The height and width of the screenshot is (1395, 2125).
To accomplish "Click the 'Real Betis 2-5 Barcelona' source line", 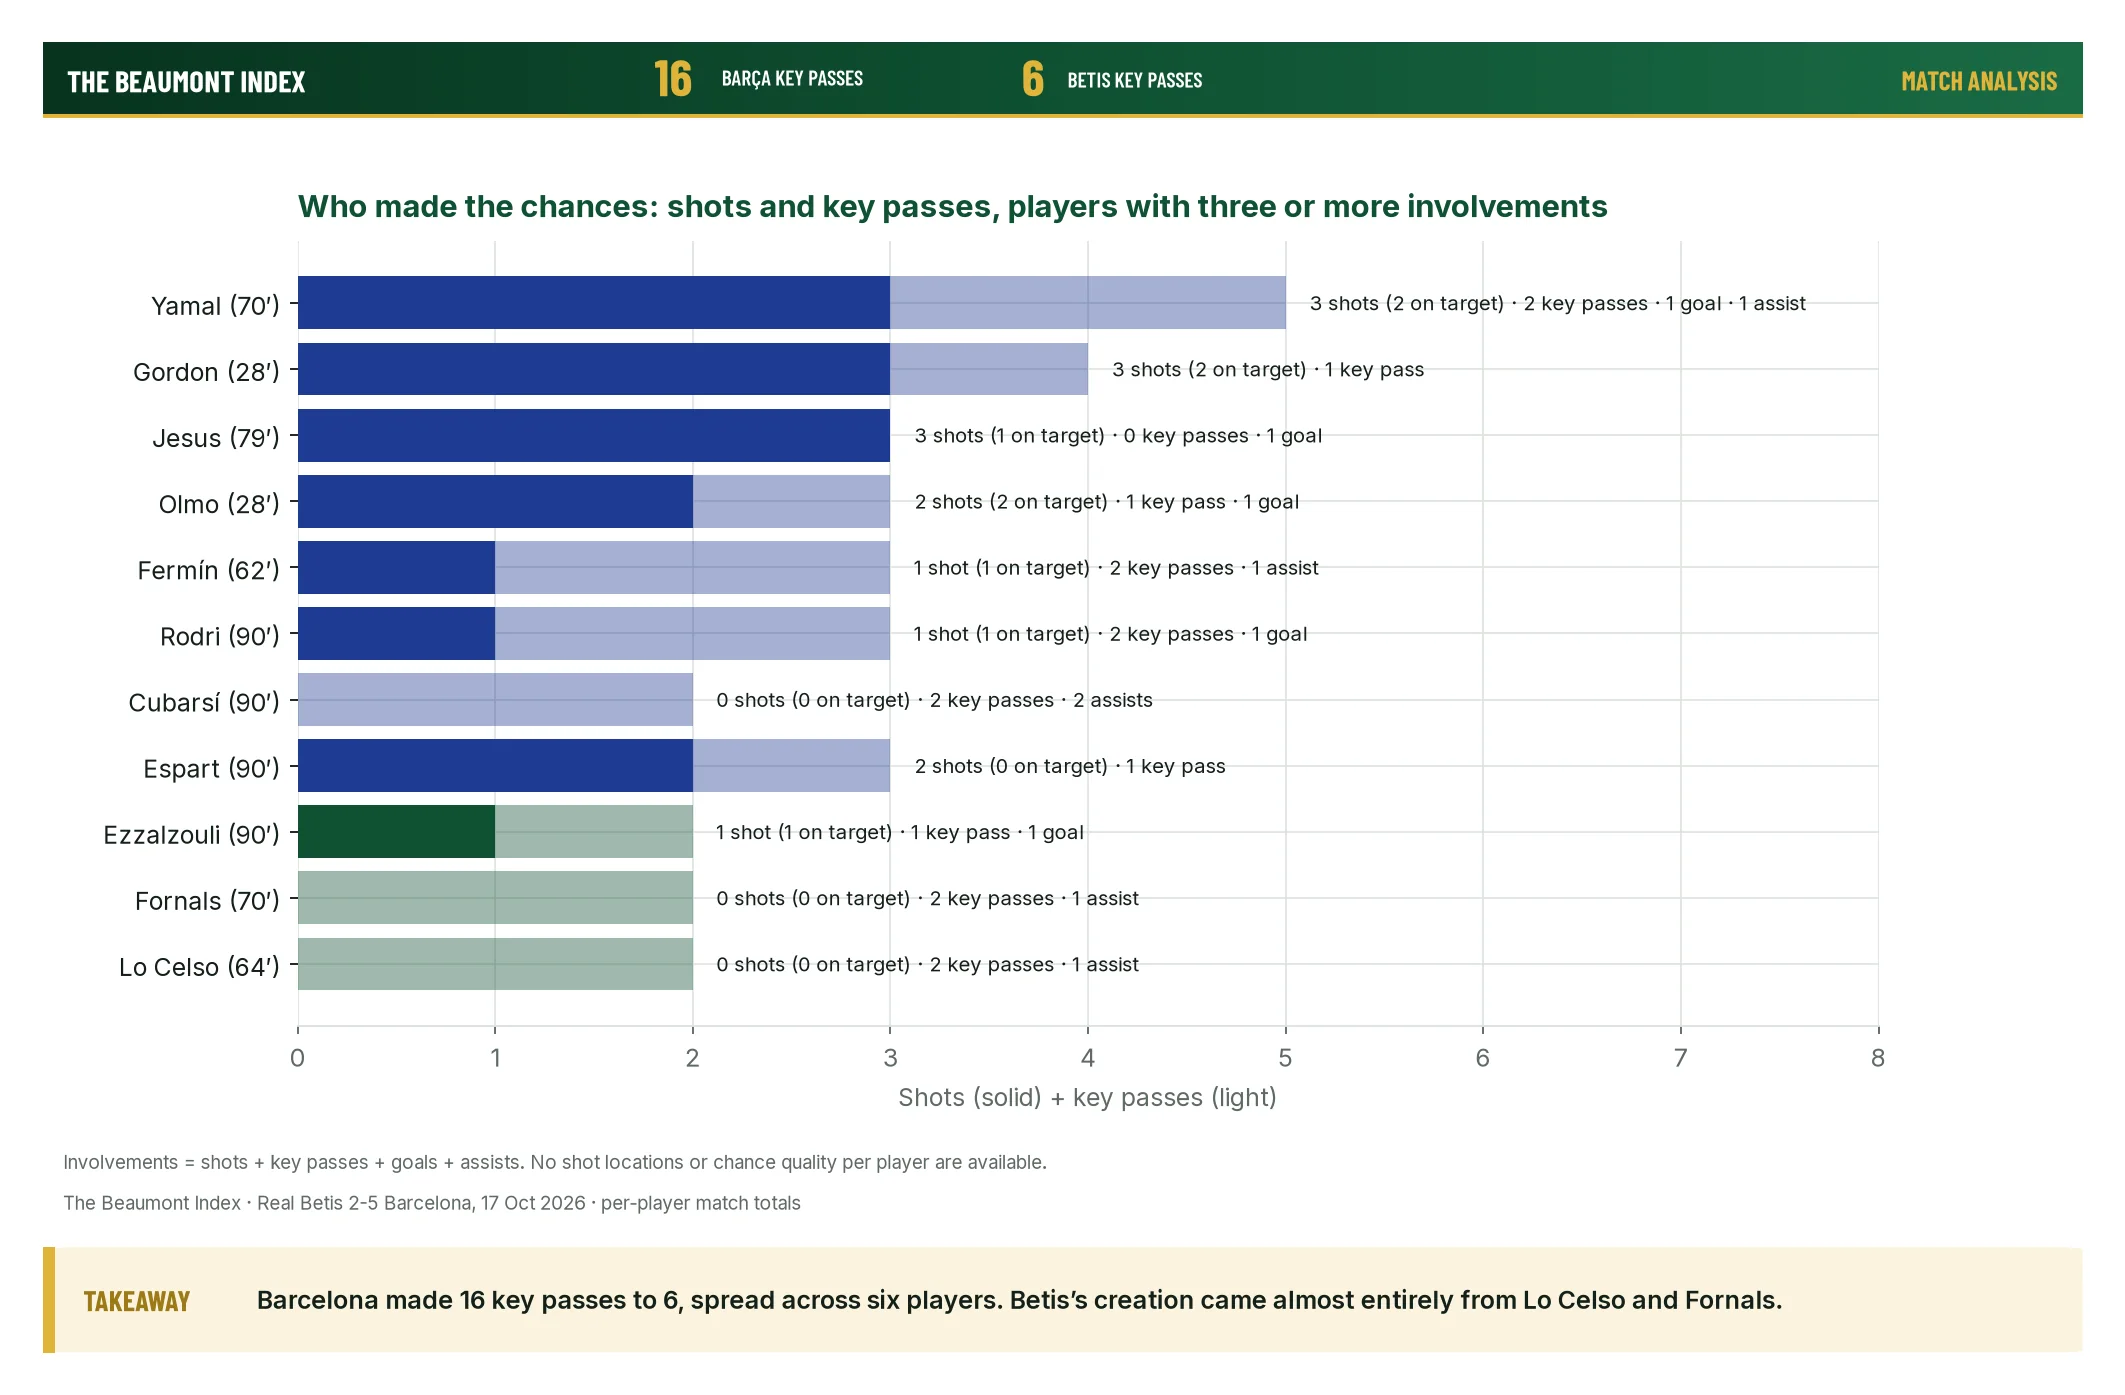I will tap(432, 1203).
